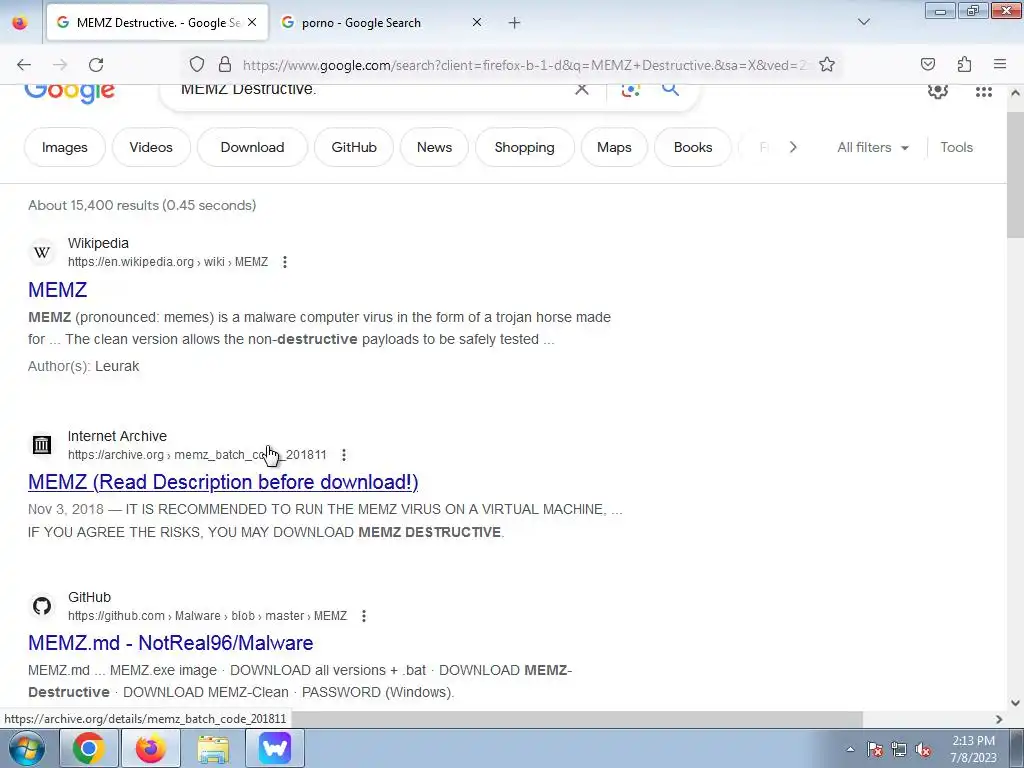The width and height of the screenshot is (1024, 768).
Task: Click the Wikipedia URL breadcrumb
Action: point(168,262)
